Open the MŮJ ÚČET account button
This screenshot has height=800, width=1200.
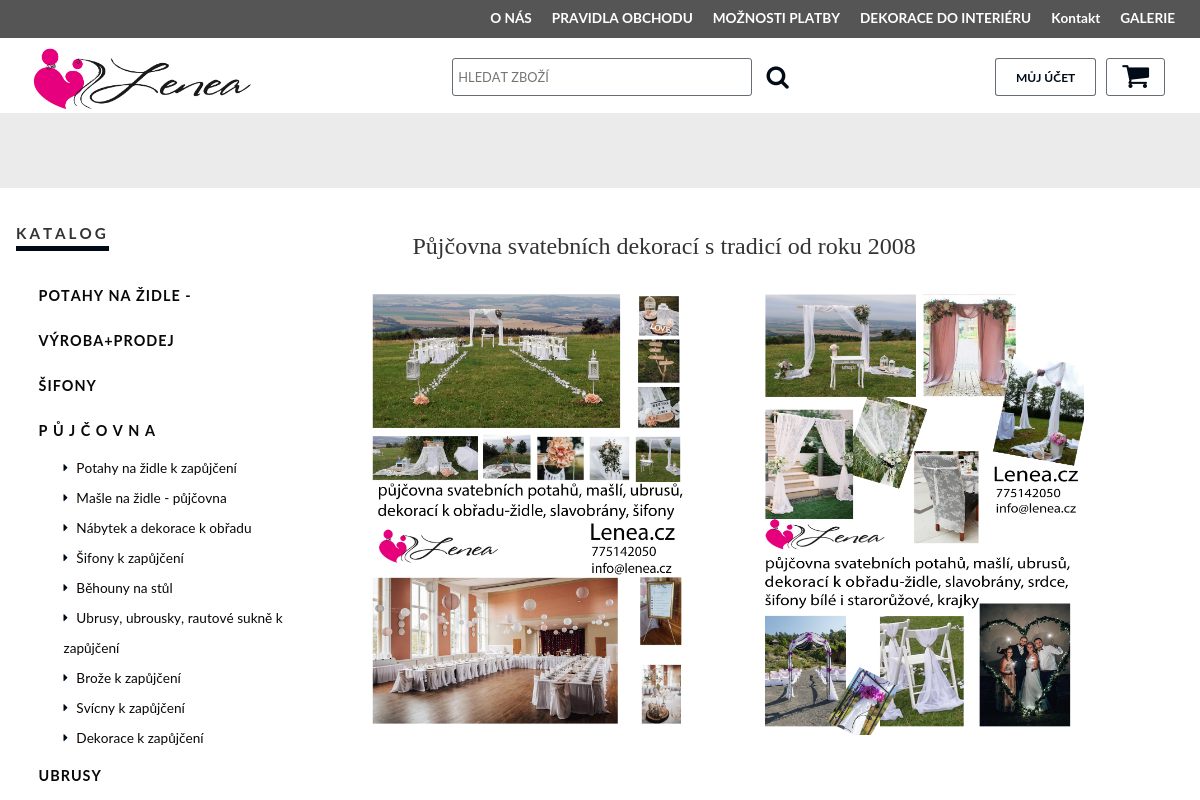pos(1045,77)
